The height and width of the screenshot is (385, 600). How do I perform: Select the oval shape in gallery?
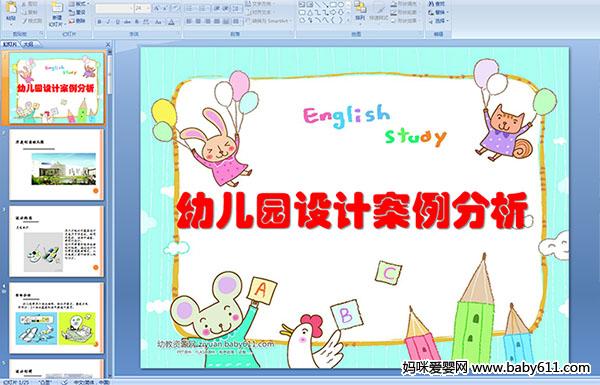341,5
